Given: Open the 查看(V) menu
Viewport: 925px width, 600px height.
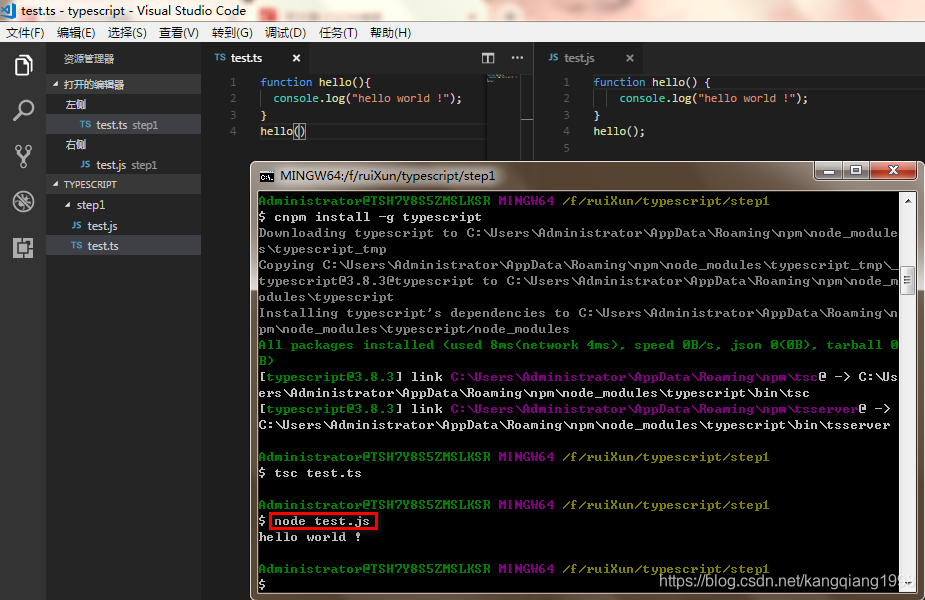Looking at the screenshot, I should pyautogui.click(x=179, y=32).
